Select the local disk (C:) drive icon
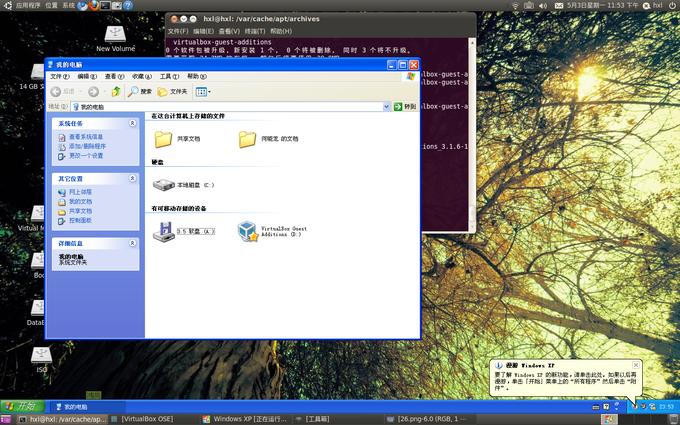680x425 pixels. [163, 185]
